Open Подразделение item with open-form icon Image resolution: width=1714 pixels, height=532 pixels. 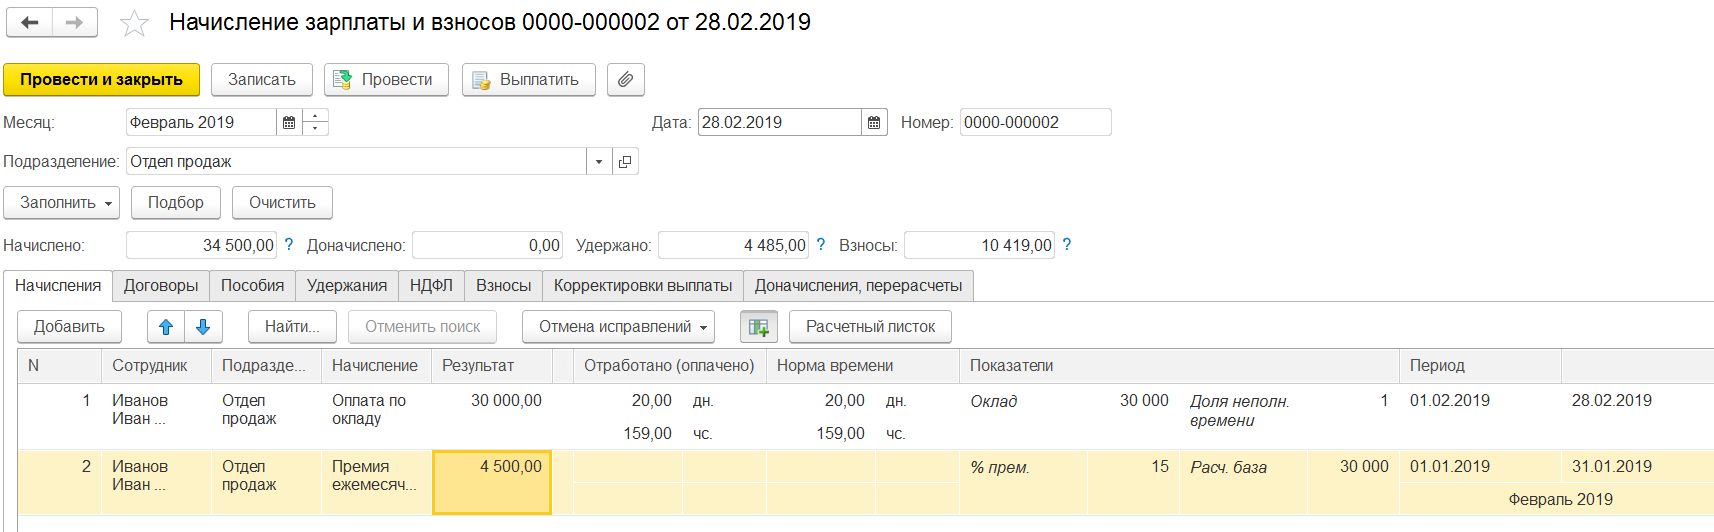(x=625, y=161)
